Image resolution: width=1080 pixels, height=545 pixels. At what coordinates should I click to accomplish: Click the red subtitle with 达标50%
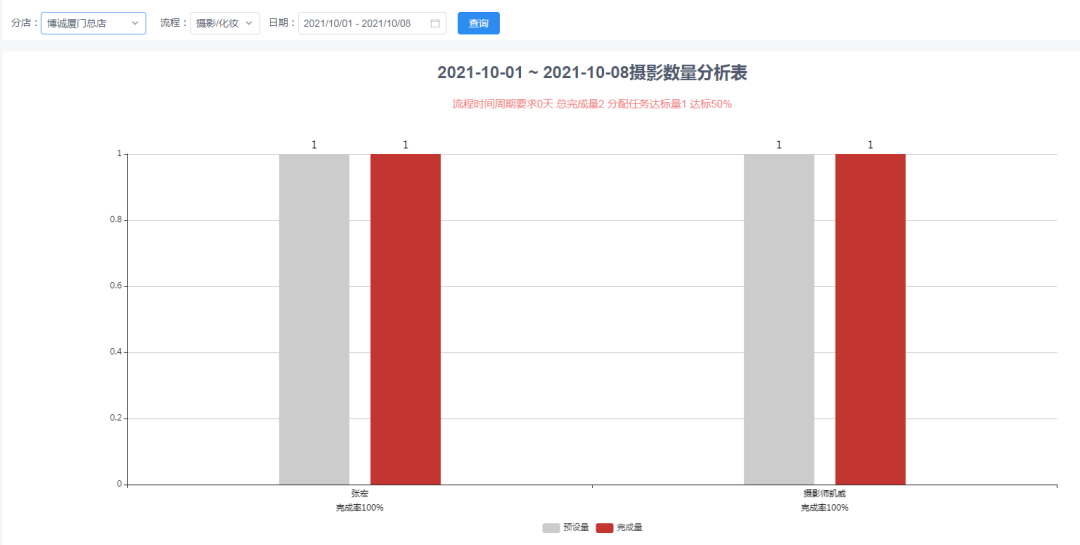pos(592,104)
